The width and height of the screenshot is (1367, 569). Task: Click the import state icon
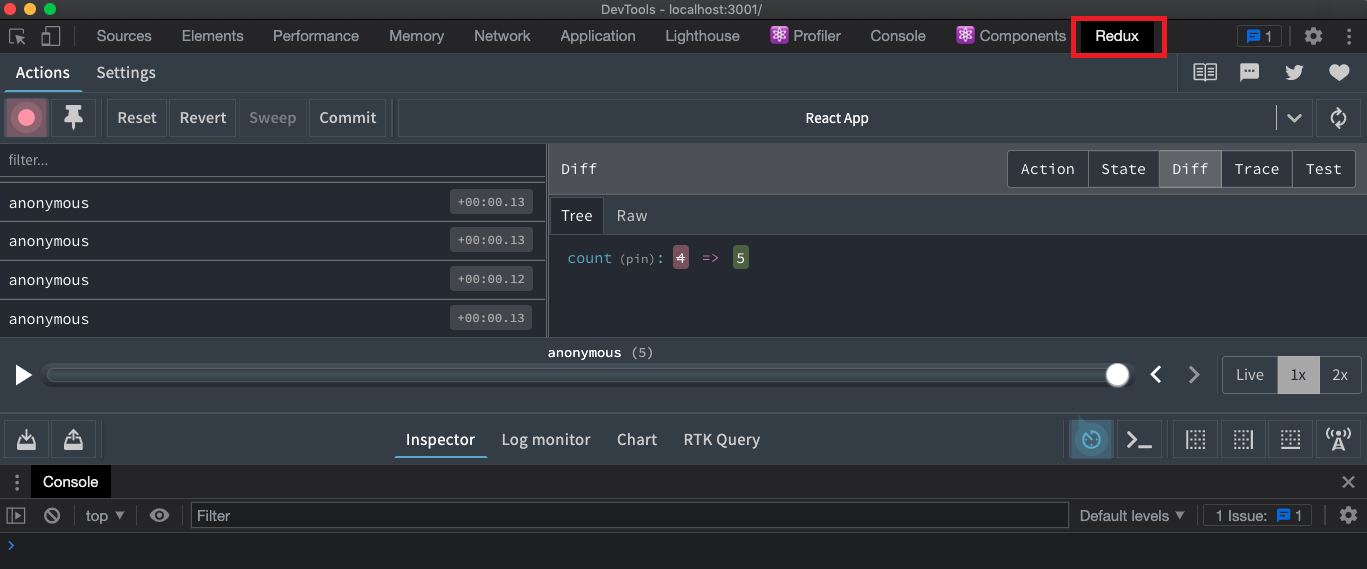(26, 440)
